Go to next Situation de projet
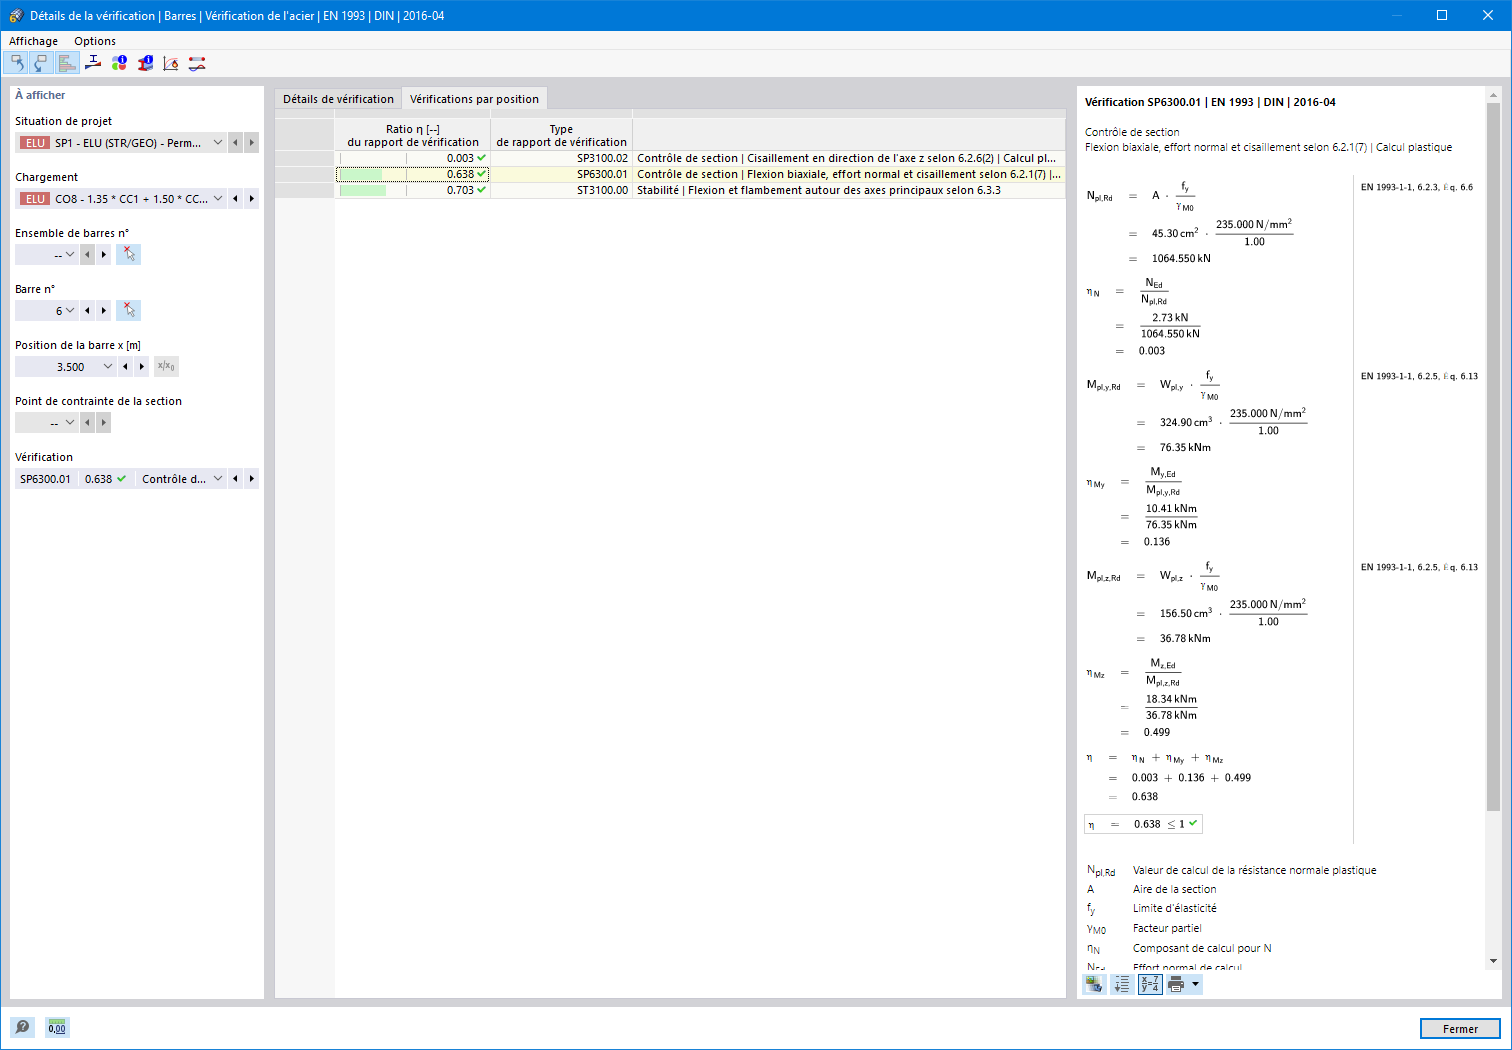1512x1050 pixels. tap(251, 143)
